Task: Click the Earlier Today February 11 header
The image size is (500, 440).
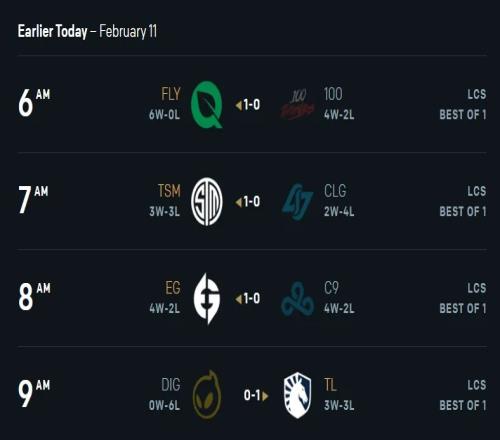Action: pyautogui.click(x=87, y=31)
